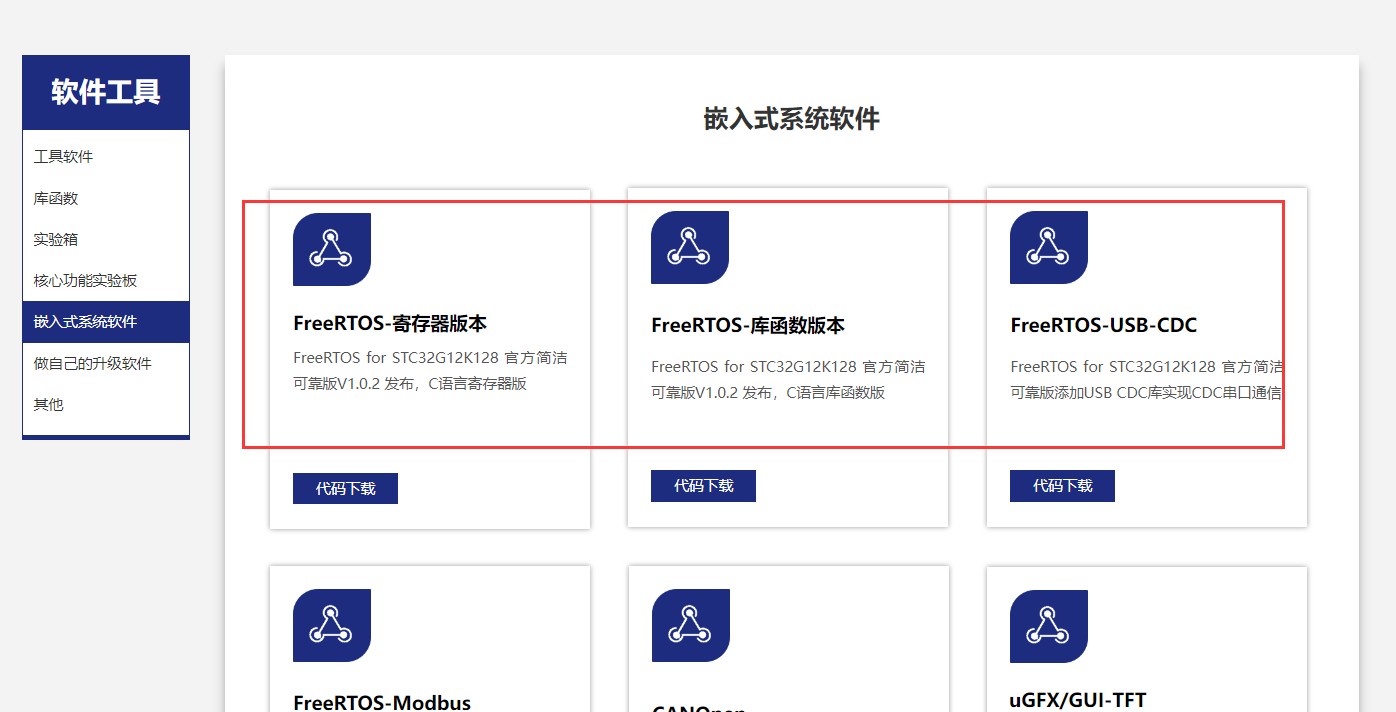
Task: Select 其他 in the sidebar menu
Action: 106,404
